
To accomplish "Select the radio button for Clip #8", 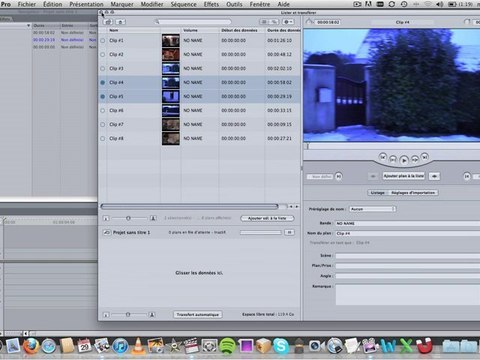I will [x=103, y=138].
